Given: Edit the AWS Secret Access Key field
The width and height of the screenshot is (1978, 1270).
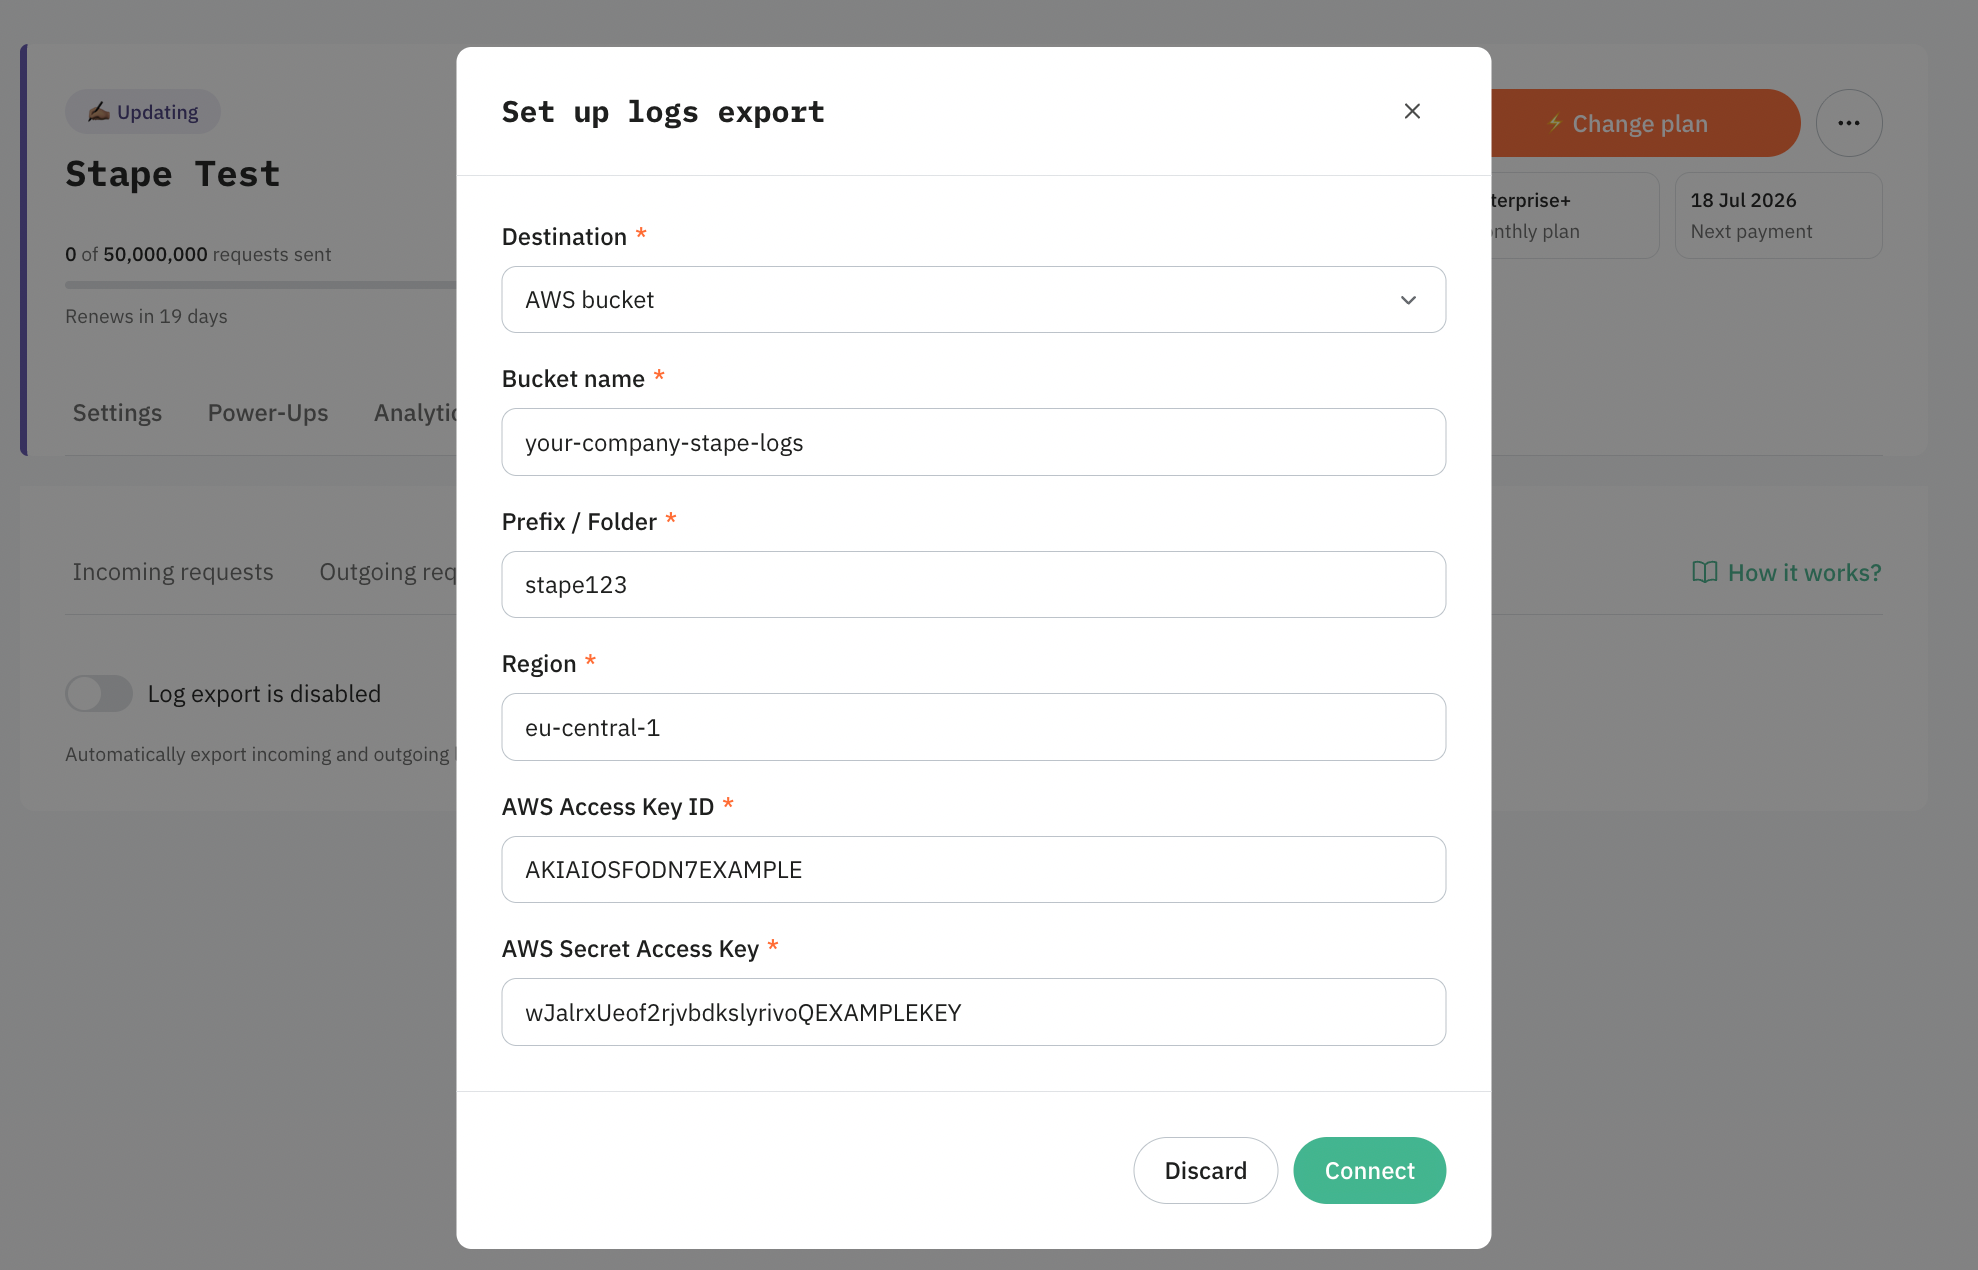Looking at the screenshot, I should click(973, 1012).
